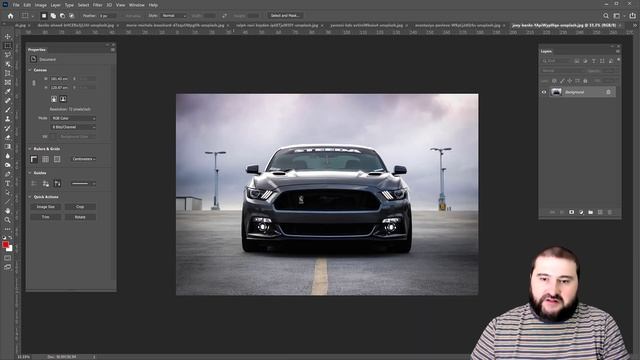
Task: Open the Centimeters units dropdown
Action: pyautogui.click(x=84, y=159)
